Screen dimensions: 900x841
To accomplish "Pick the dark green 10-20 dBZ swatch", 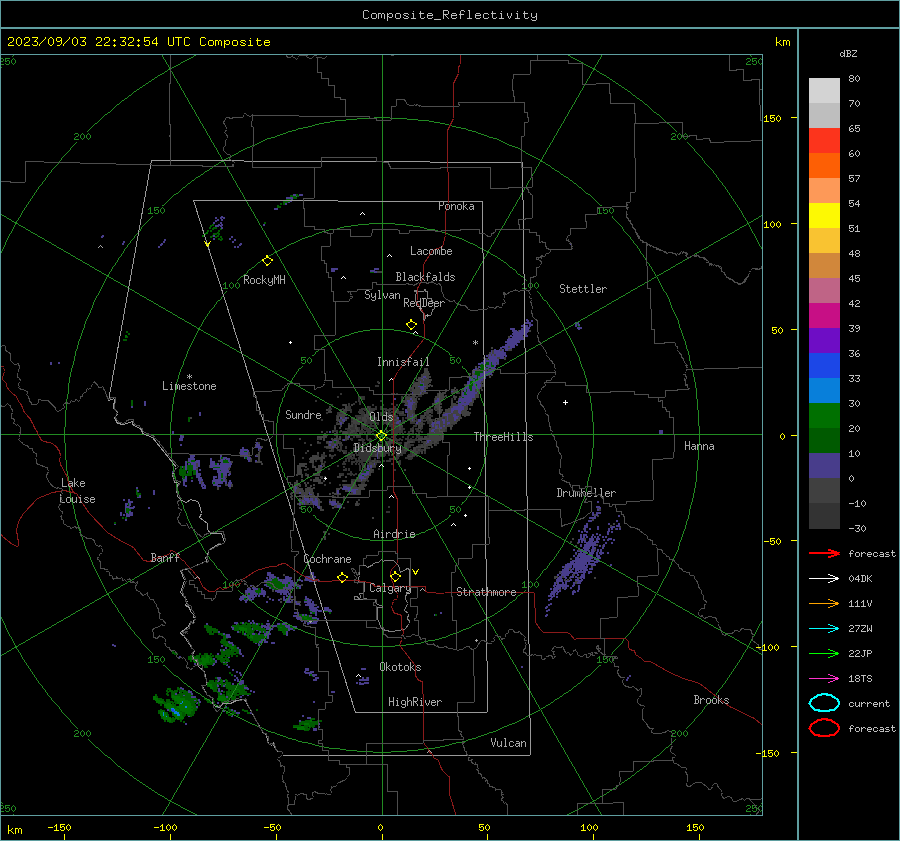I will tap(824, 440).
